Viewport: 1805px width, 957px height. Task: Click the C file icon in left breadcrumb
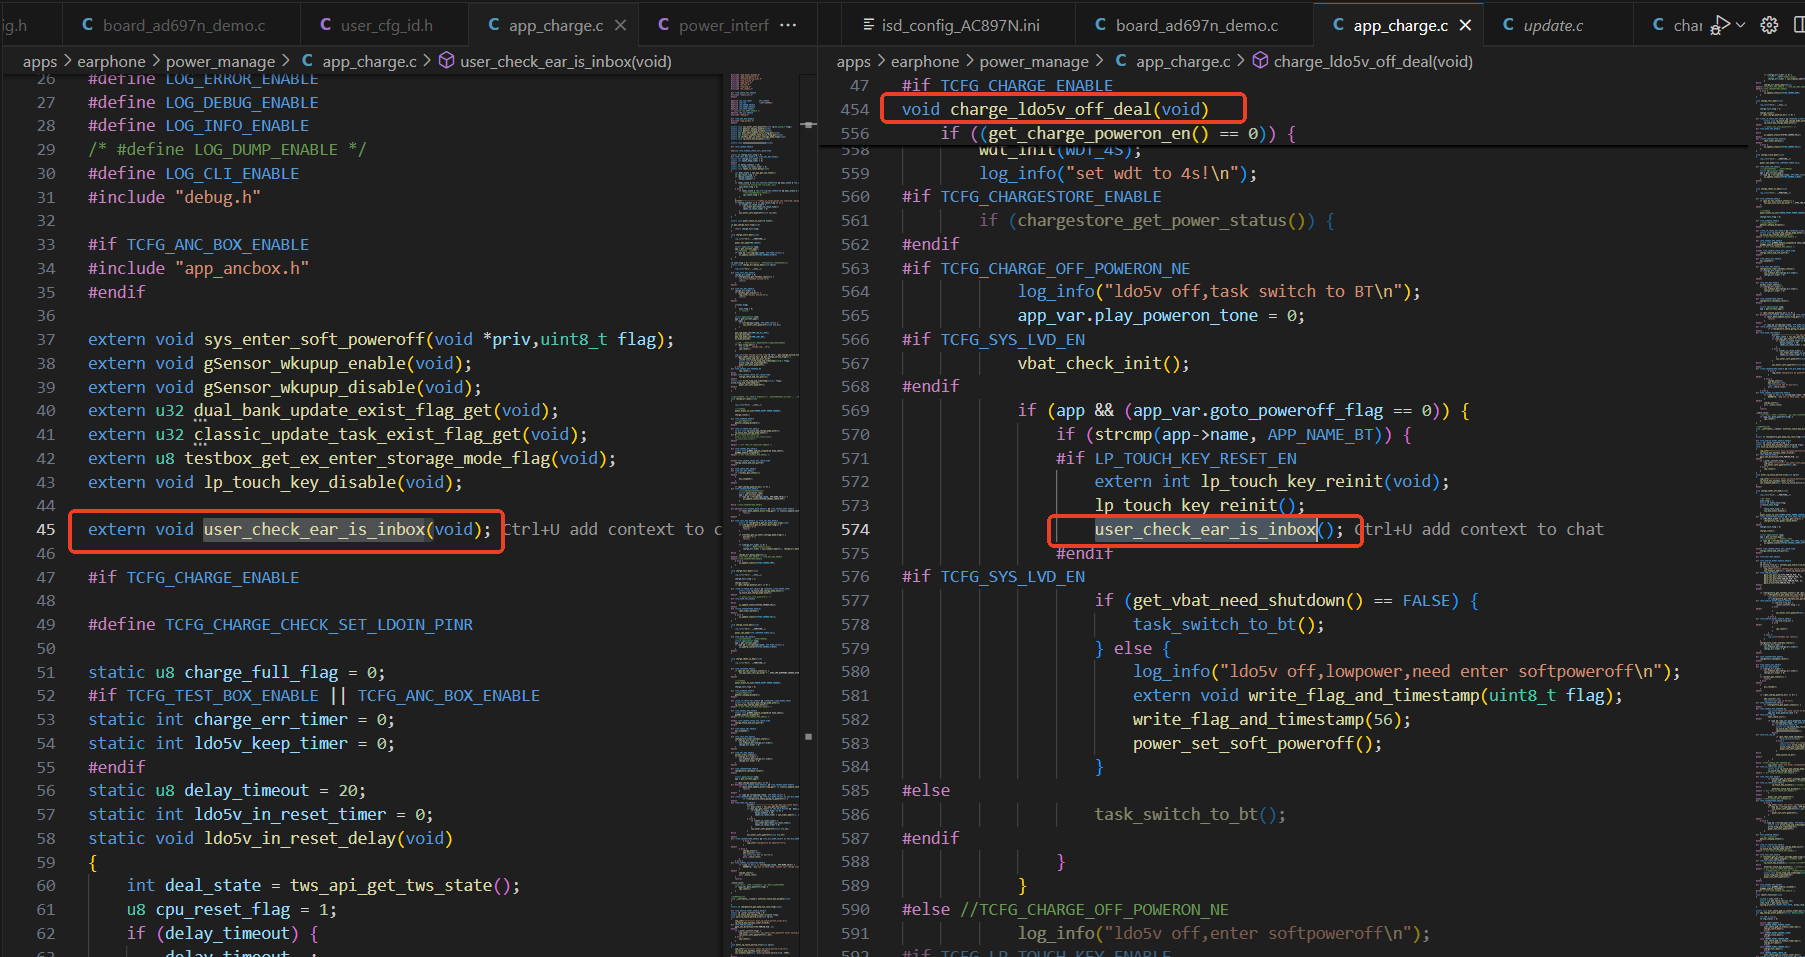308,61
